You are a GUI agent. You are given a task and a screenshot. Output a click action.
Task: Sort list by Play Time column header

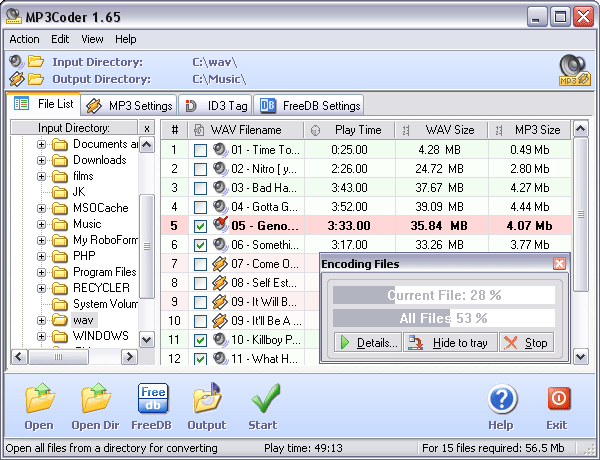(x=357, y=130)
